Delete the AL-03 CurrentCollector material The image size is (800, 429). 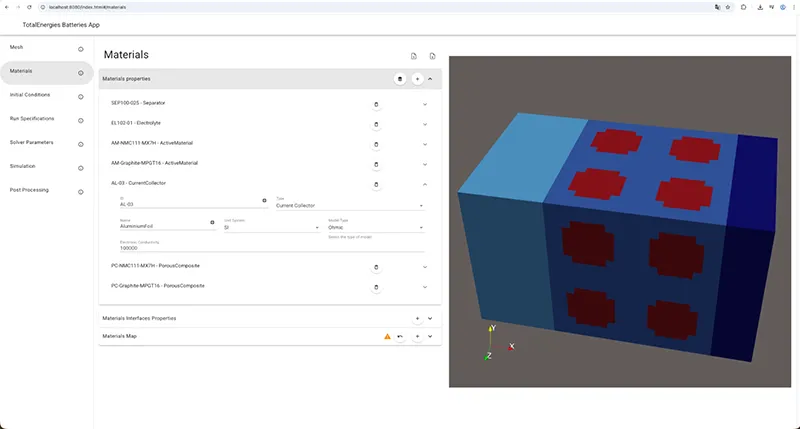point(376,185)
